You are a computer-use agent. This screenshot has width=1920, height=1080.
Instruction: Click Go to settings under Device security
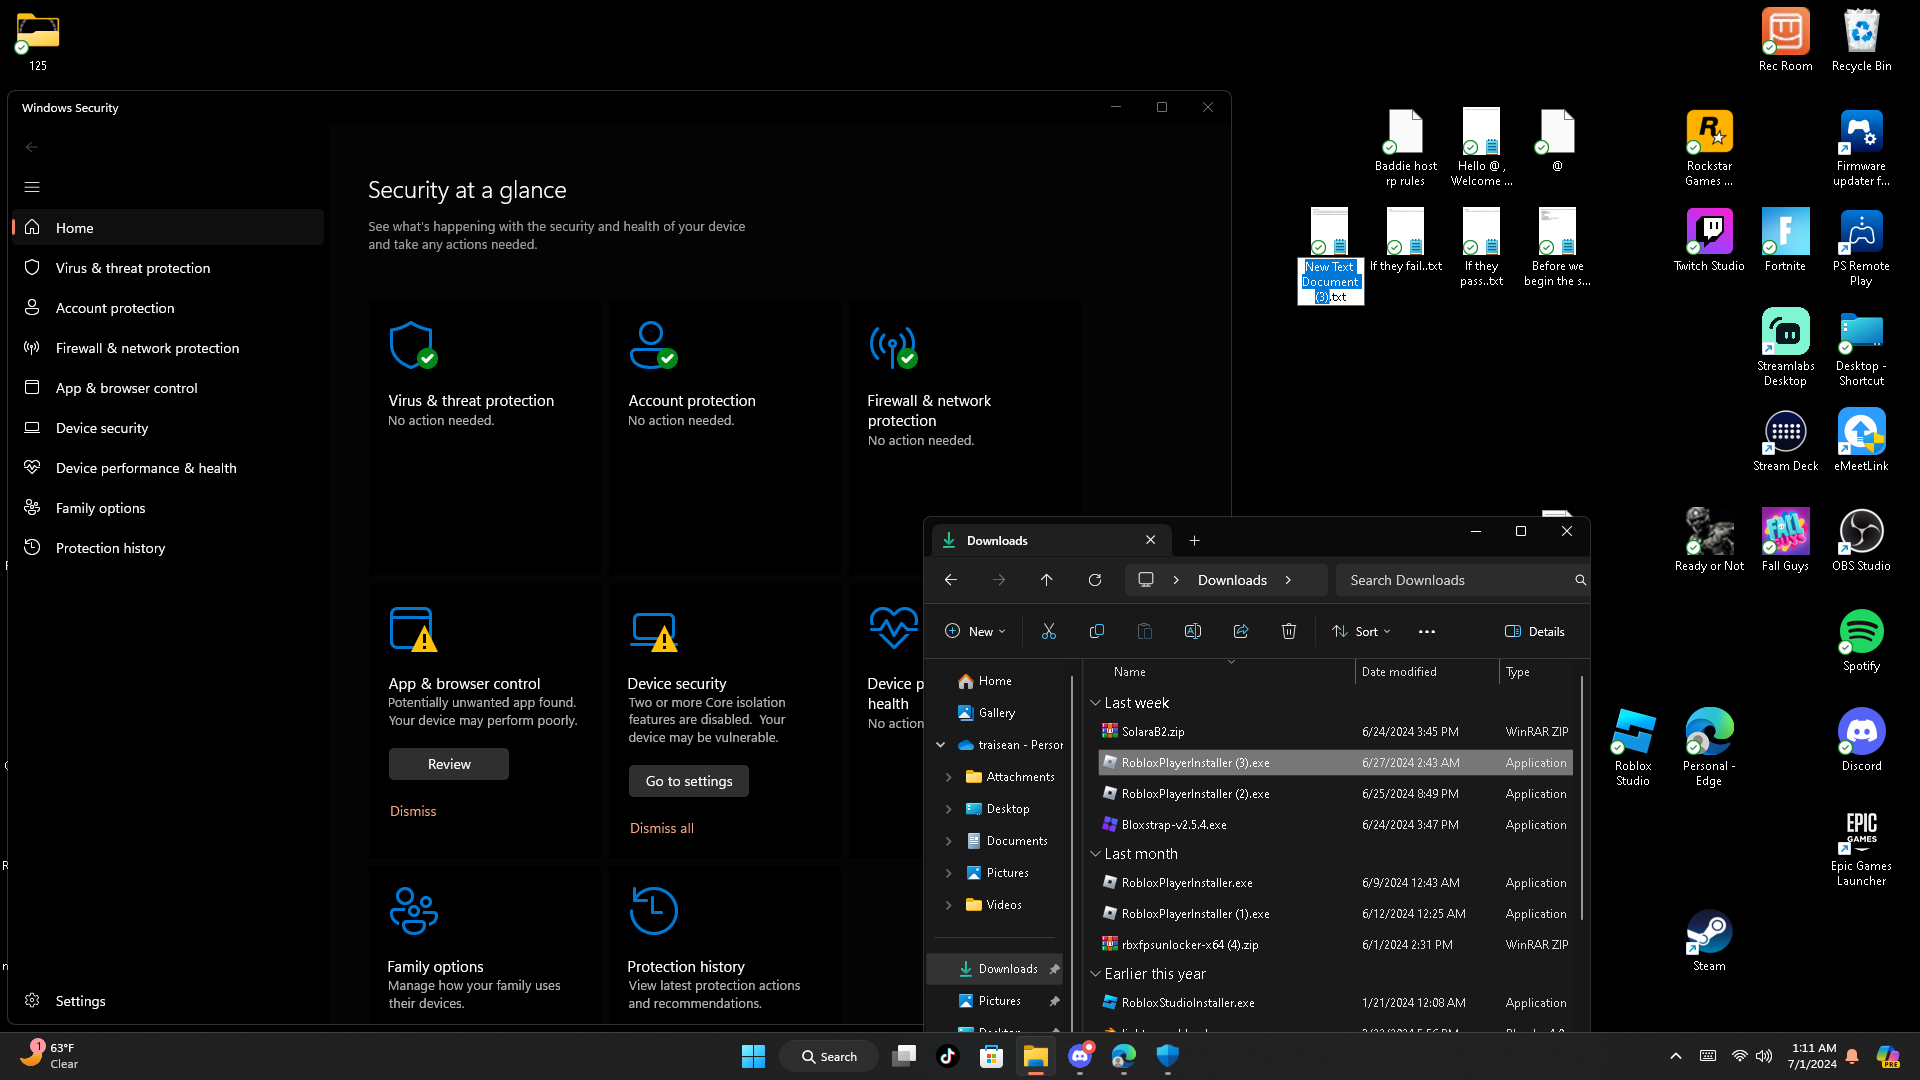pos(689,781)
